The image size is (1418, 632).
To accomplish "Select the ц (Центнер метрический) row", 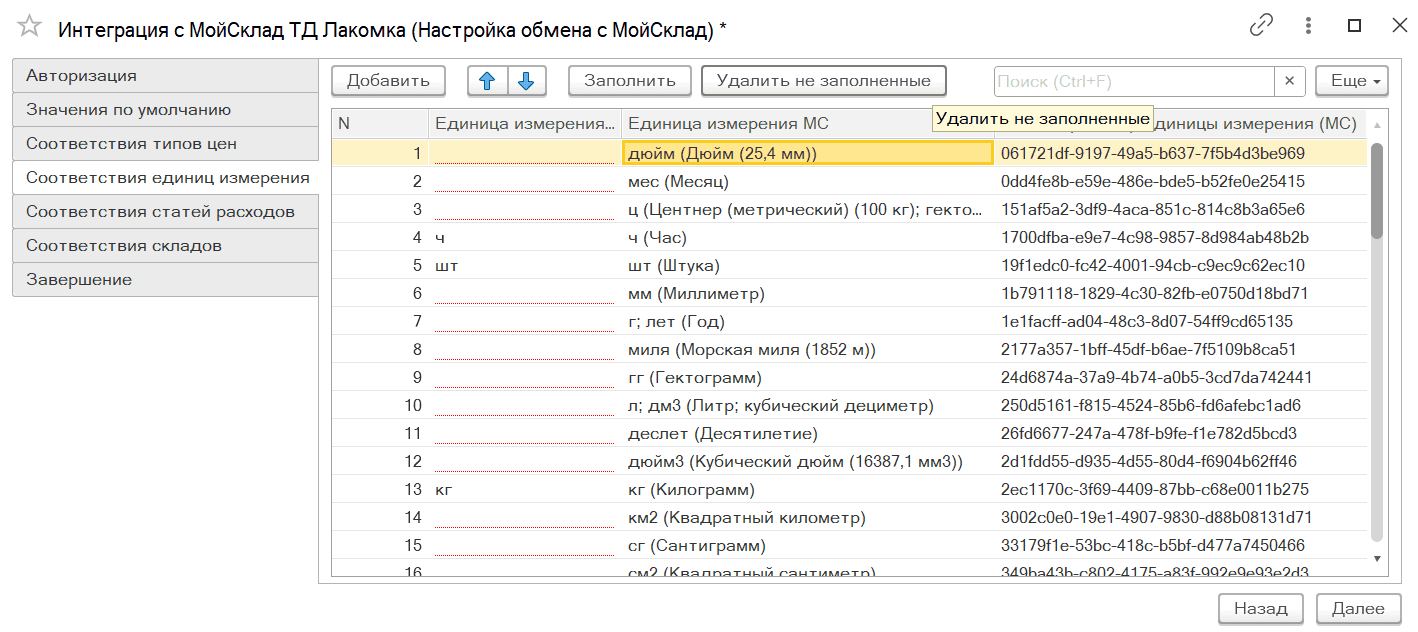I will (849, 210).
